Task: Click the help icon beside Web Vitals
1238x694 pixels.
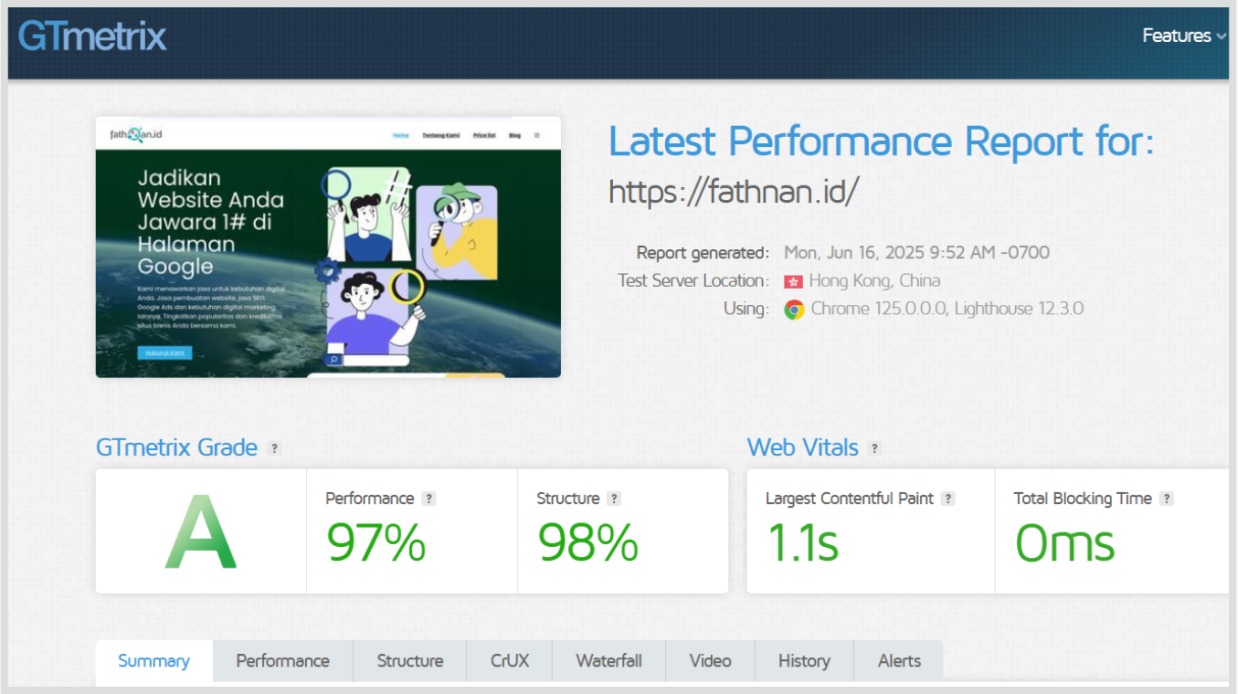Action: click(x=875, y=449)
